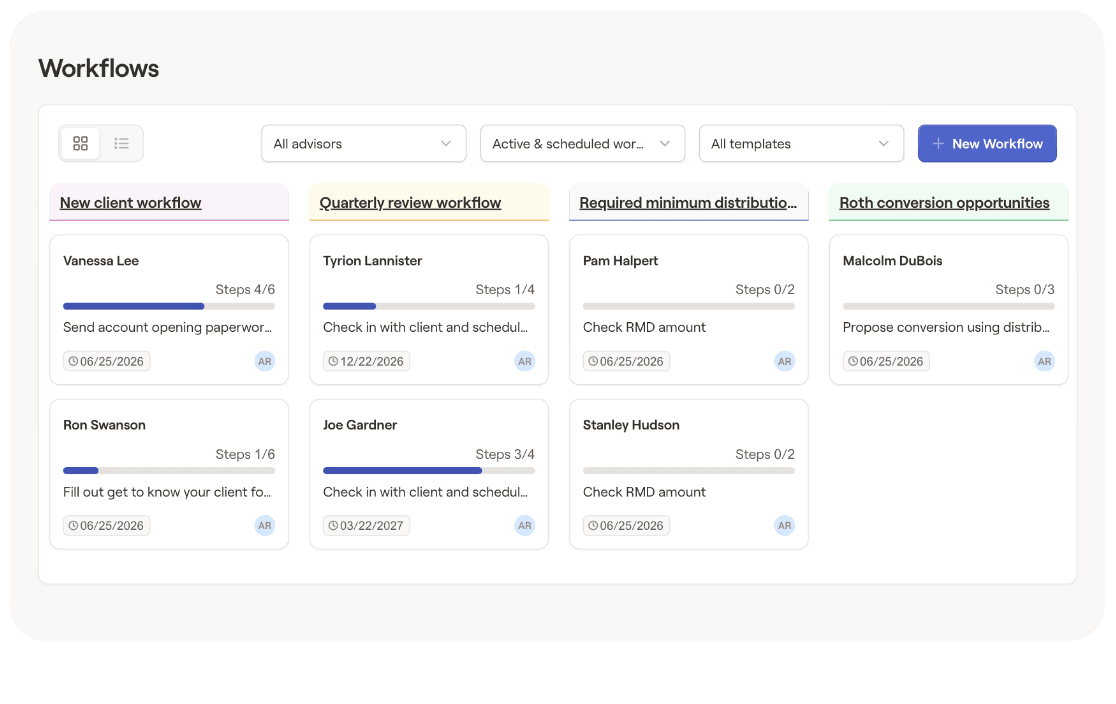This screenshot has height=704, width=1116.
Task: Click Vanessa Lee's Steps 4/6 progress bar
Action: 169,306
